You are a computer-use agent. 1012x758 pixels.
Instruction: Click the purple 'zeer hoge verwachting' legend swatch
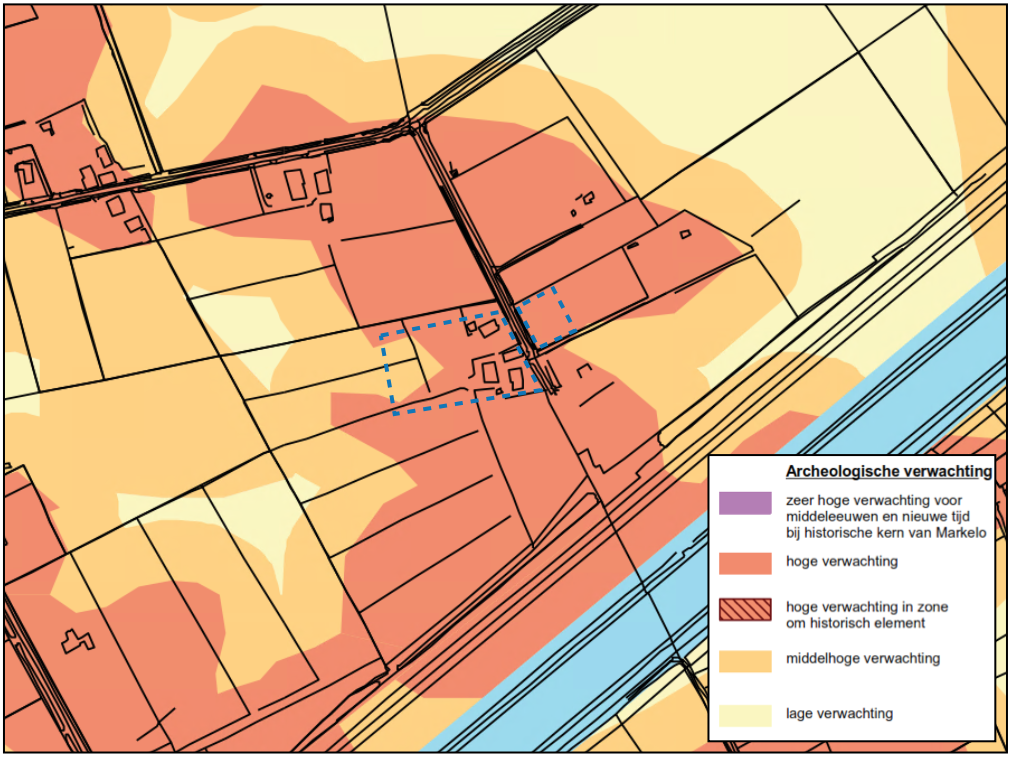point(745,503)
